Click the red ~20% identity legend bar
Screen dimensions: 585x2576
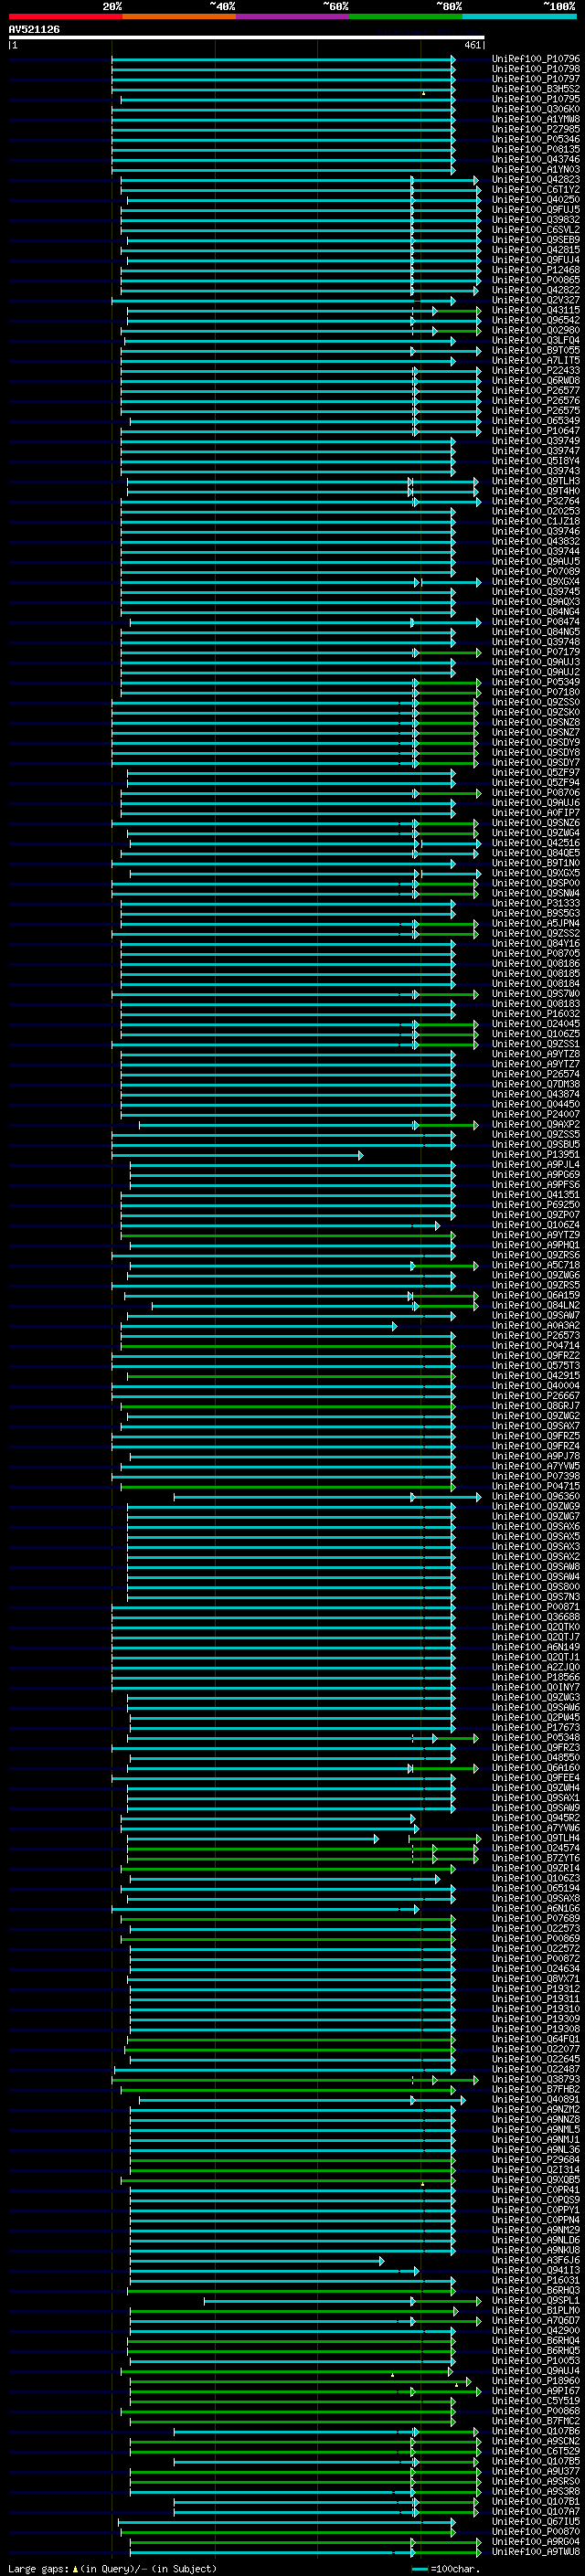pos(65,16)
